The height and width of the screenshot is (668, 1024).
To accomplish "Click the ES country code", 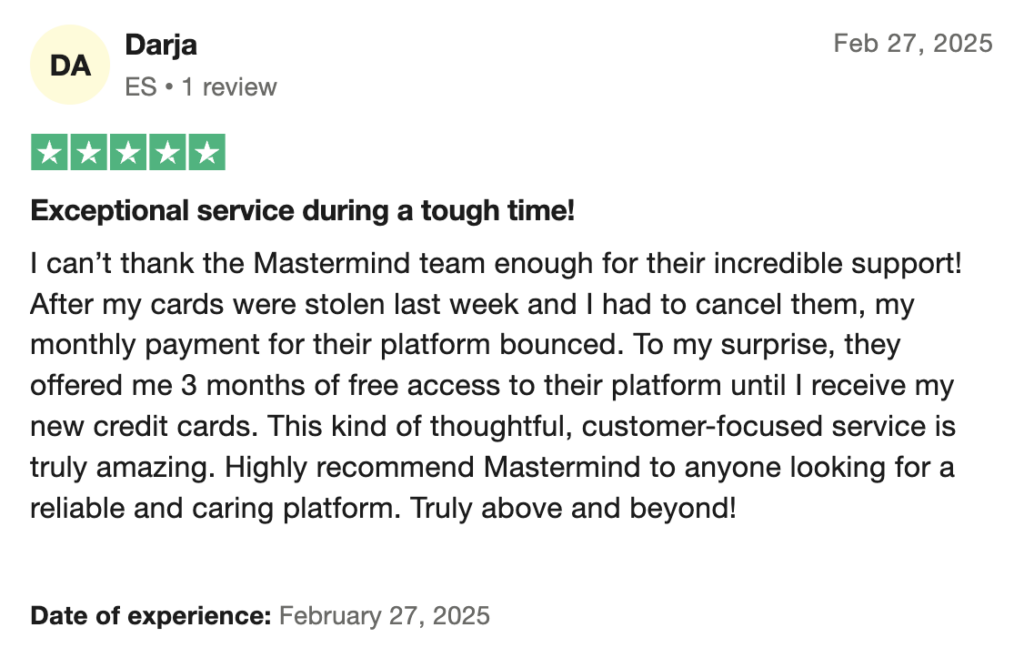I will coord(141,87).
